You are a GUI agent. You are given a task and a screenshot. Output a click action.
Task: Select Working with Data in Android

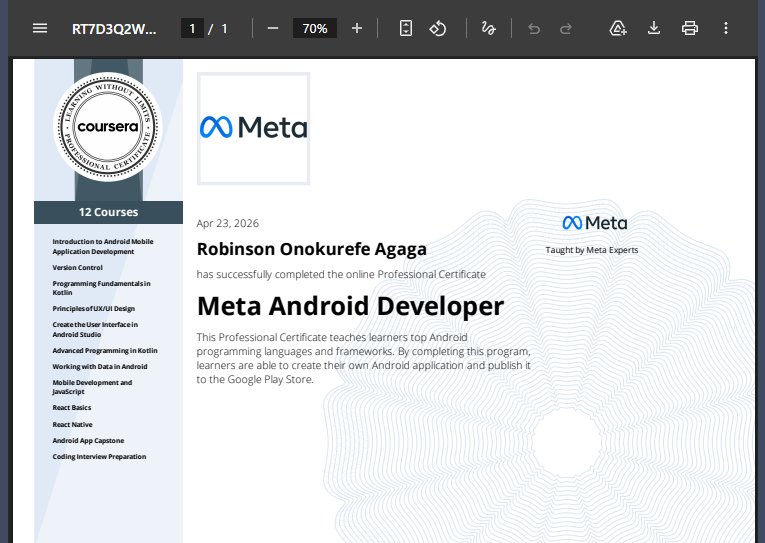(100, 366)
